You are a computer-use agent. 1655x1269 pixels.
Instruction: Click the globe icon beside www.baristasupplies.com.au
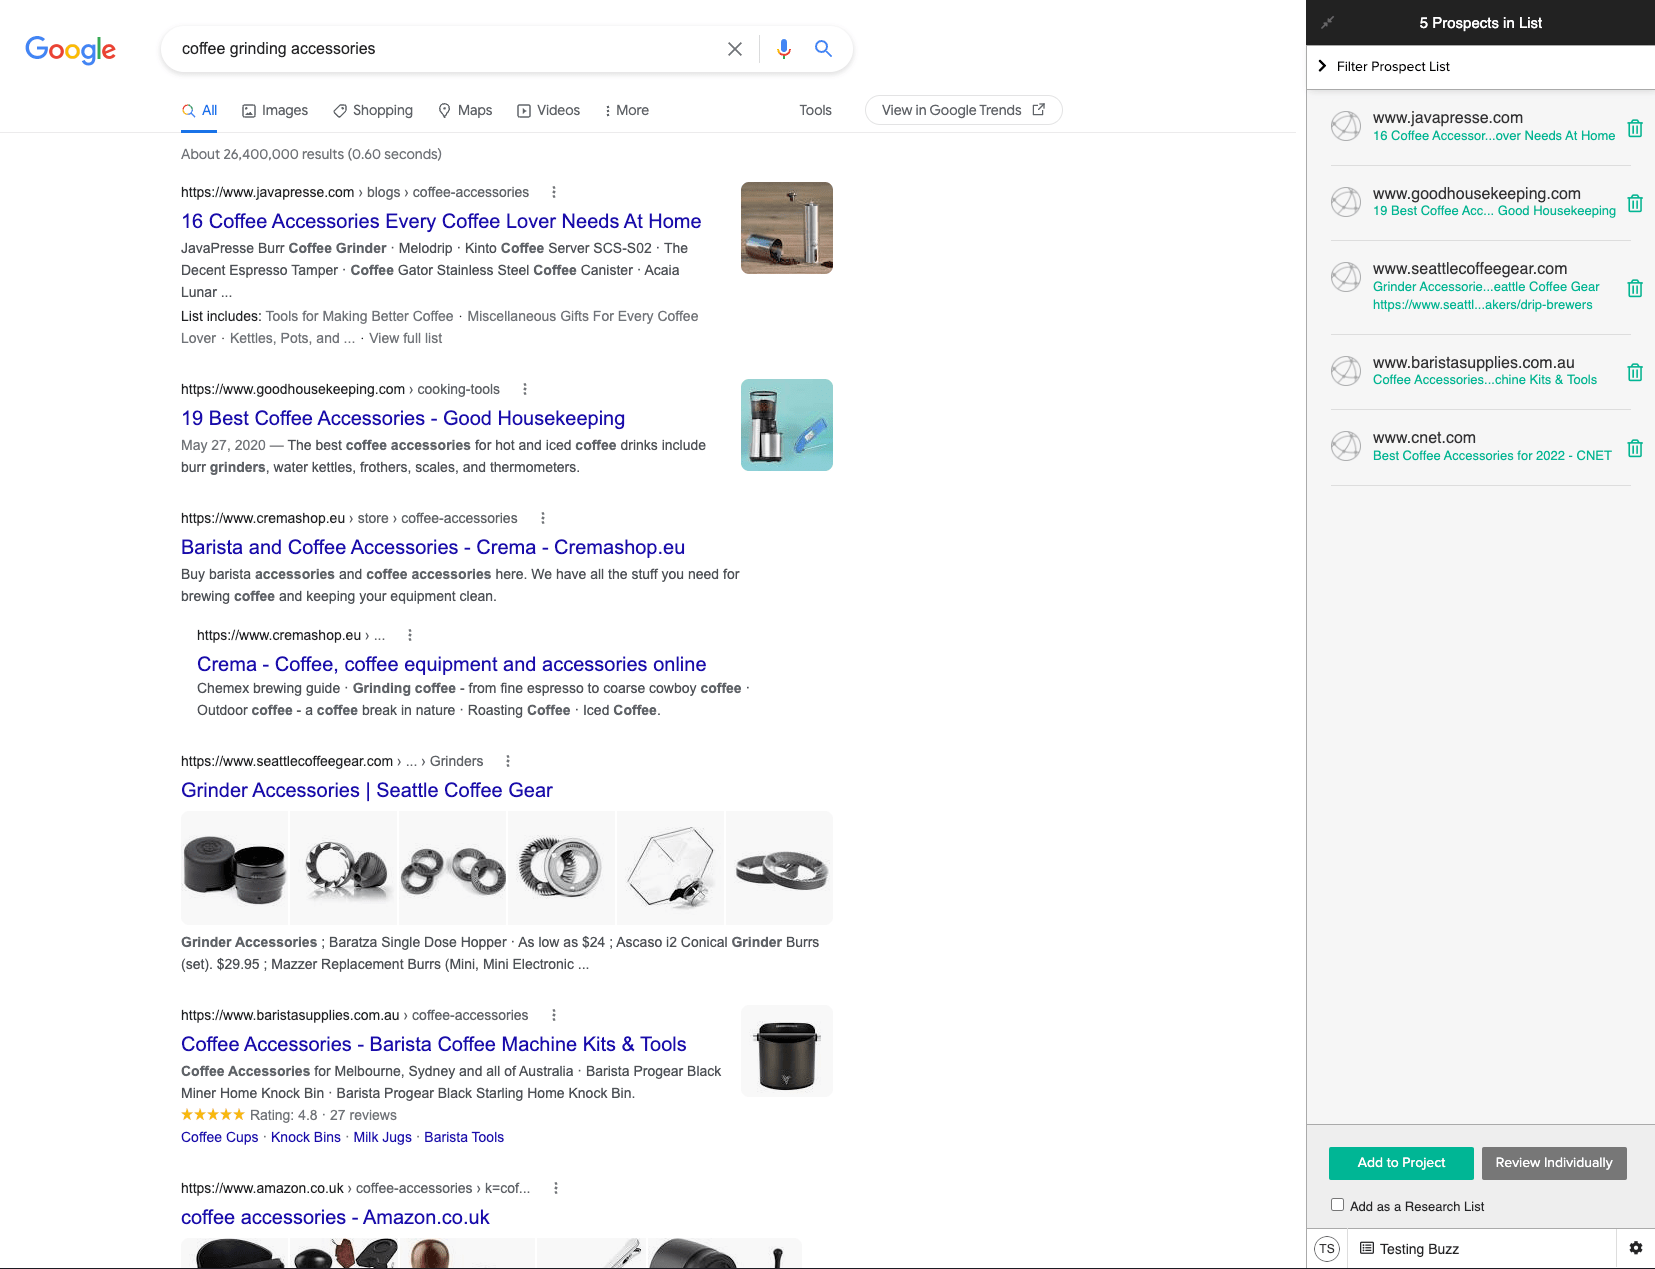click(x=1346, y=371)
